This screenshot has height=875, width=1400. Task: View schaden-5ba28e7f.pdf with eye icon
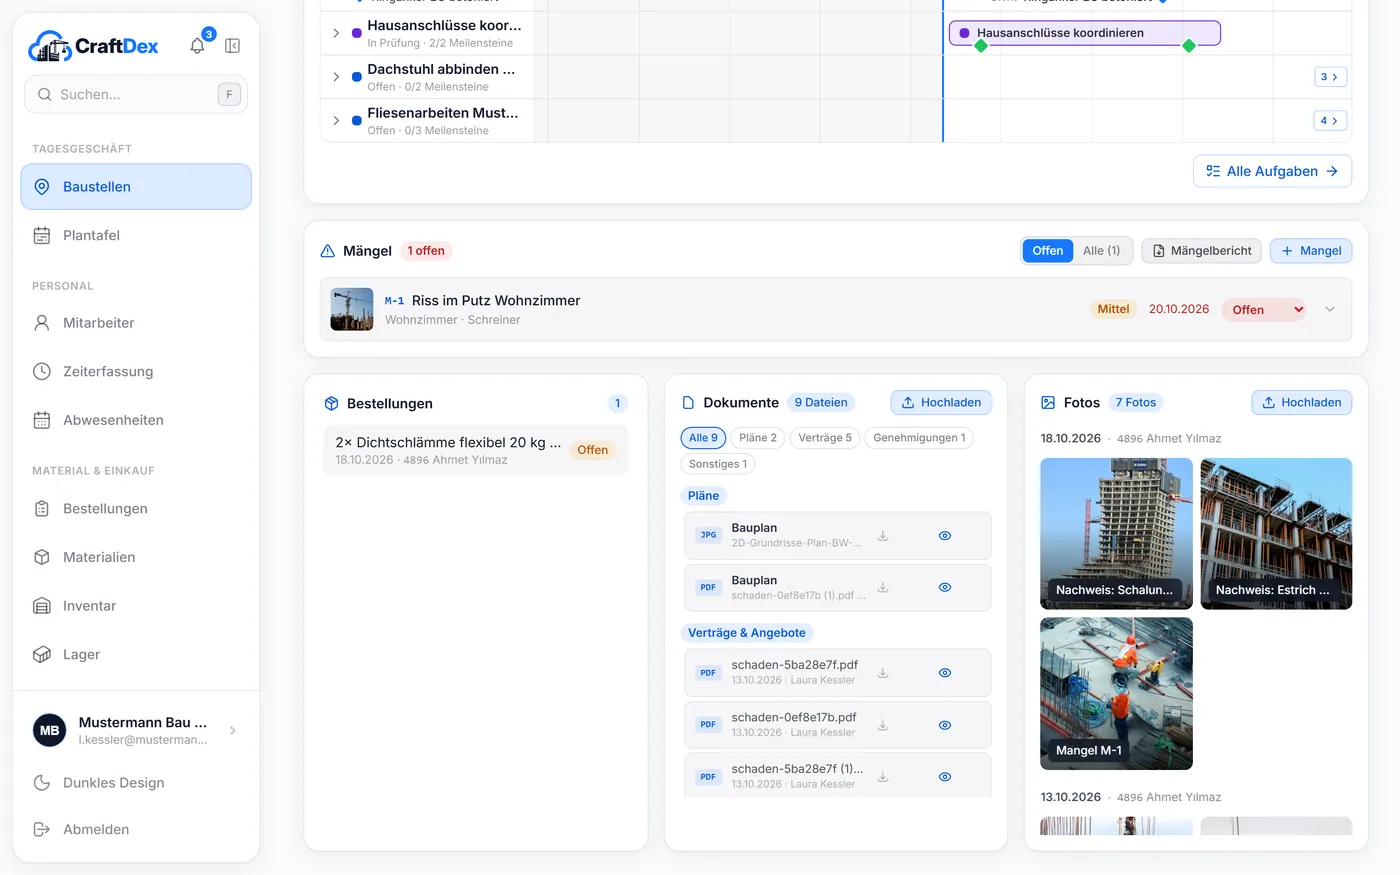[x=945, y=673]
